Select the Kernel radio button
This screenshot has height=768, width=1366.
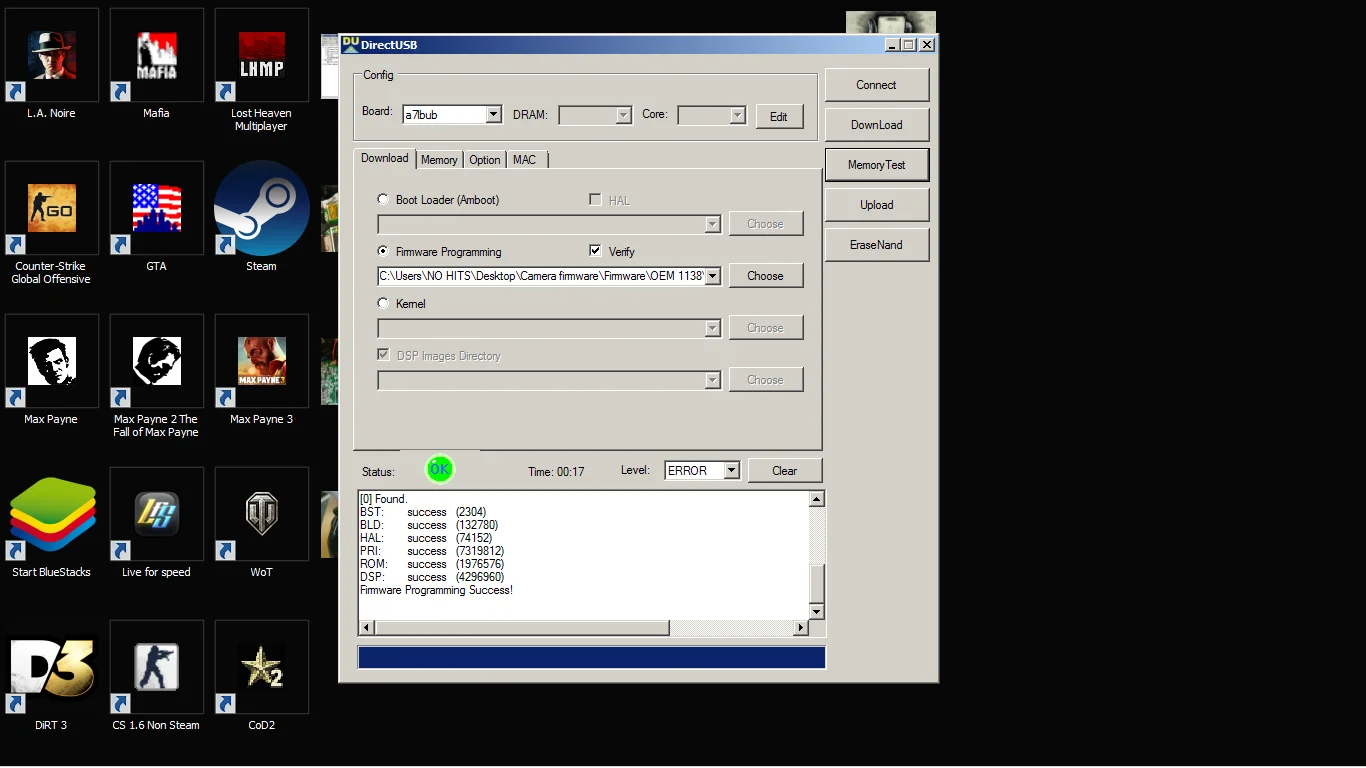click(x=383, y=304)
